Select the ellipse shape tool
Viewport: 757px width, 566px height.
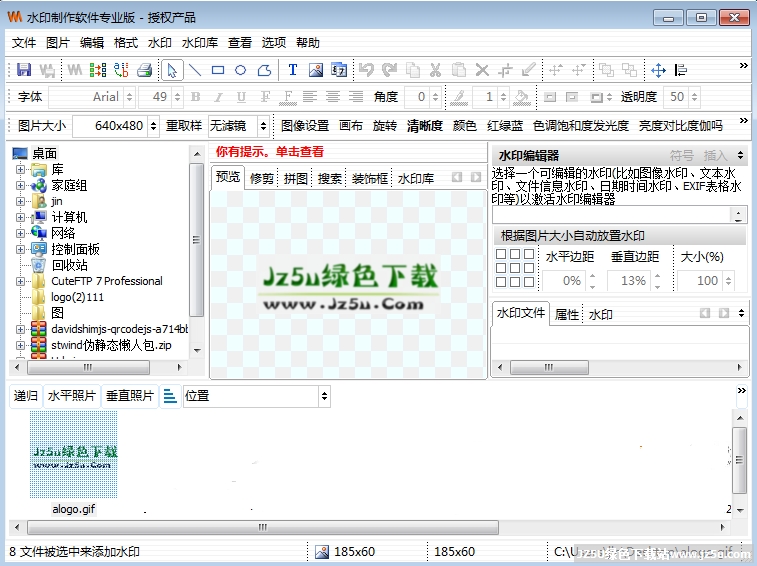(x=240, y=70)
